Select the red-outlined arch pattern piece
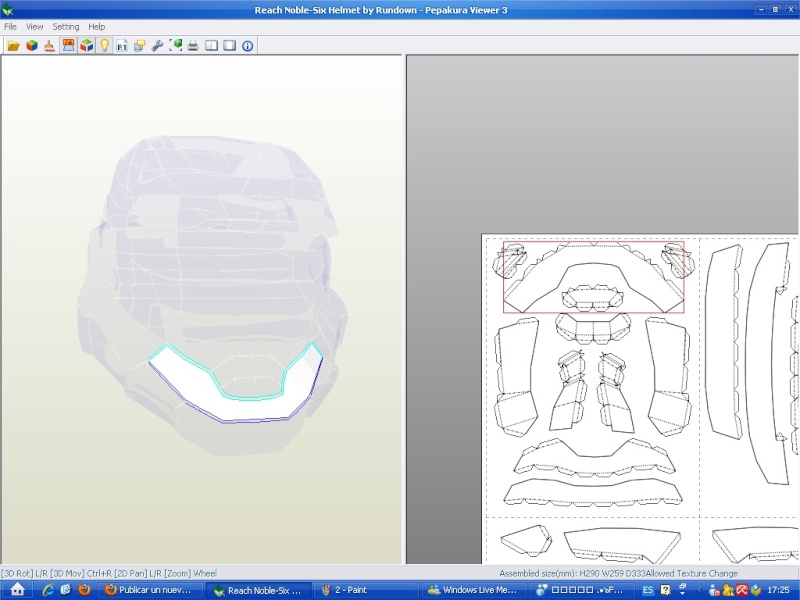The height and width of the screenshot is (600, 800). 593,277
